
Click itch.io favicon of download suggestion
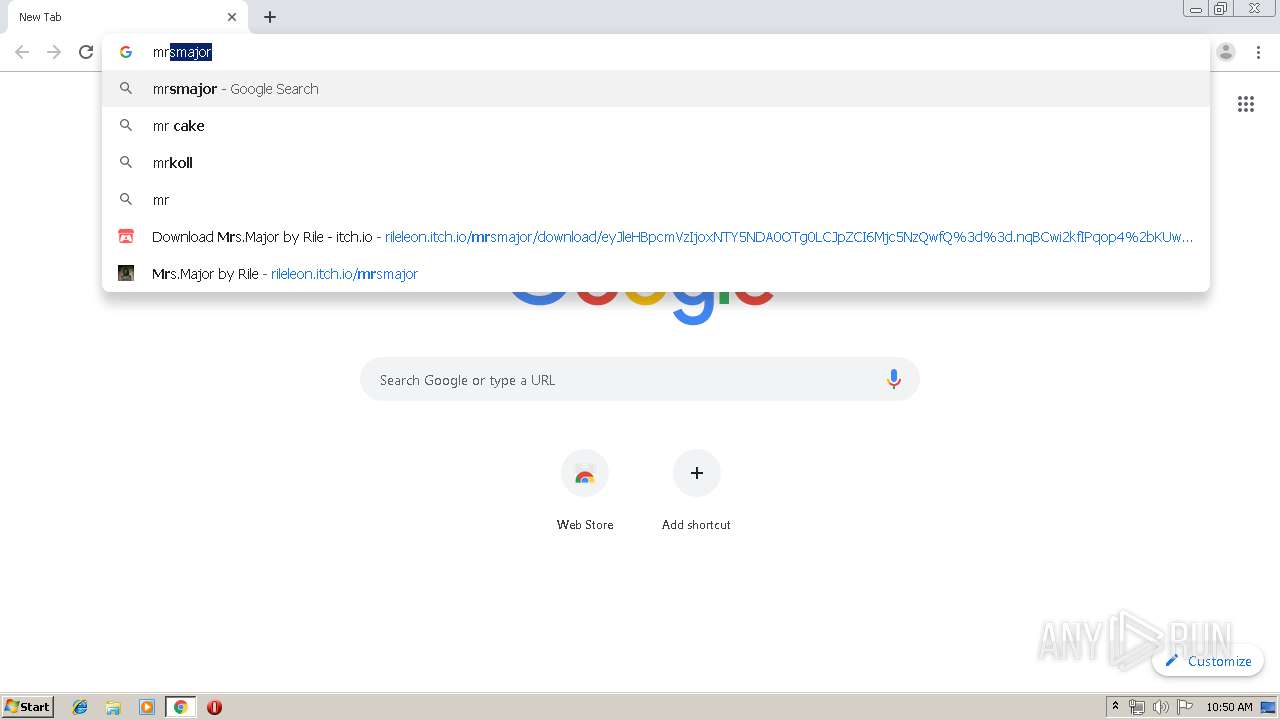[126, 237]
